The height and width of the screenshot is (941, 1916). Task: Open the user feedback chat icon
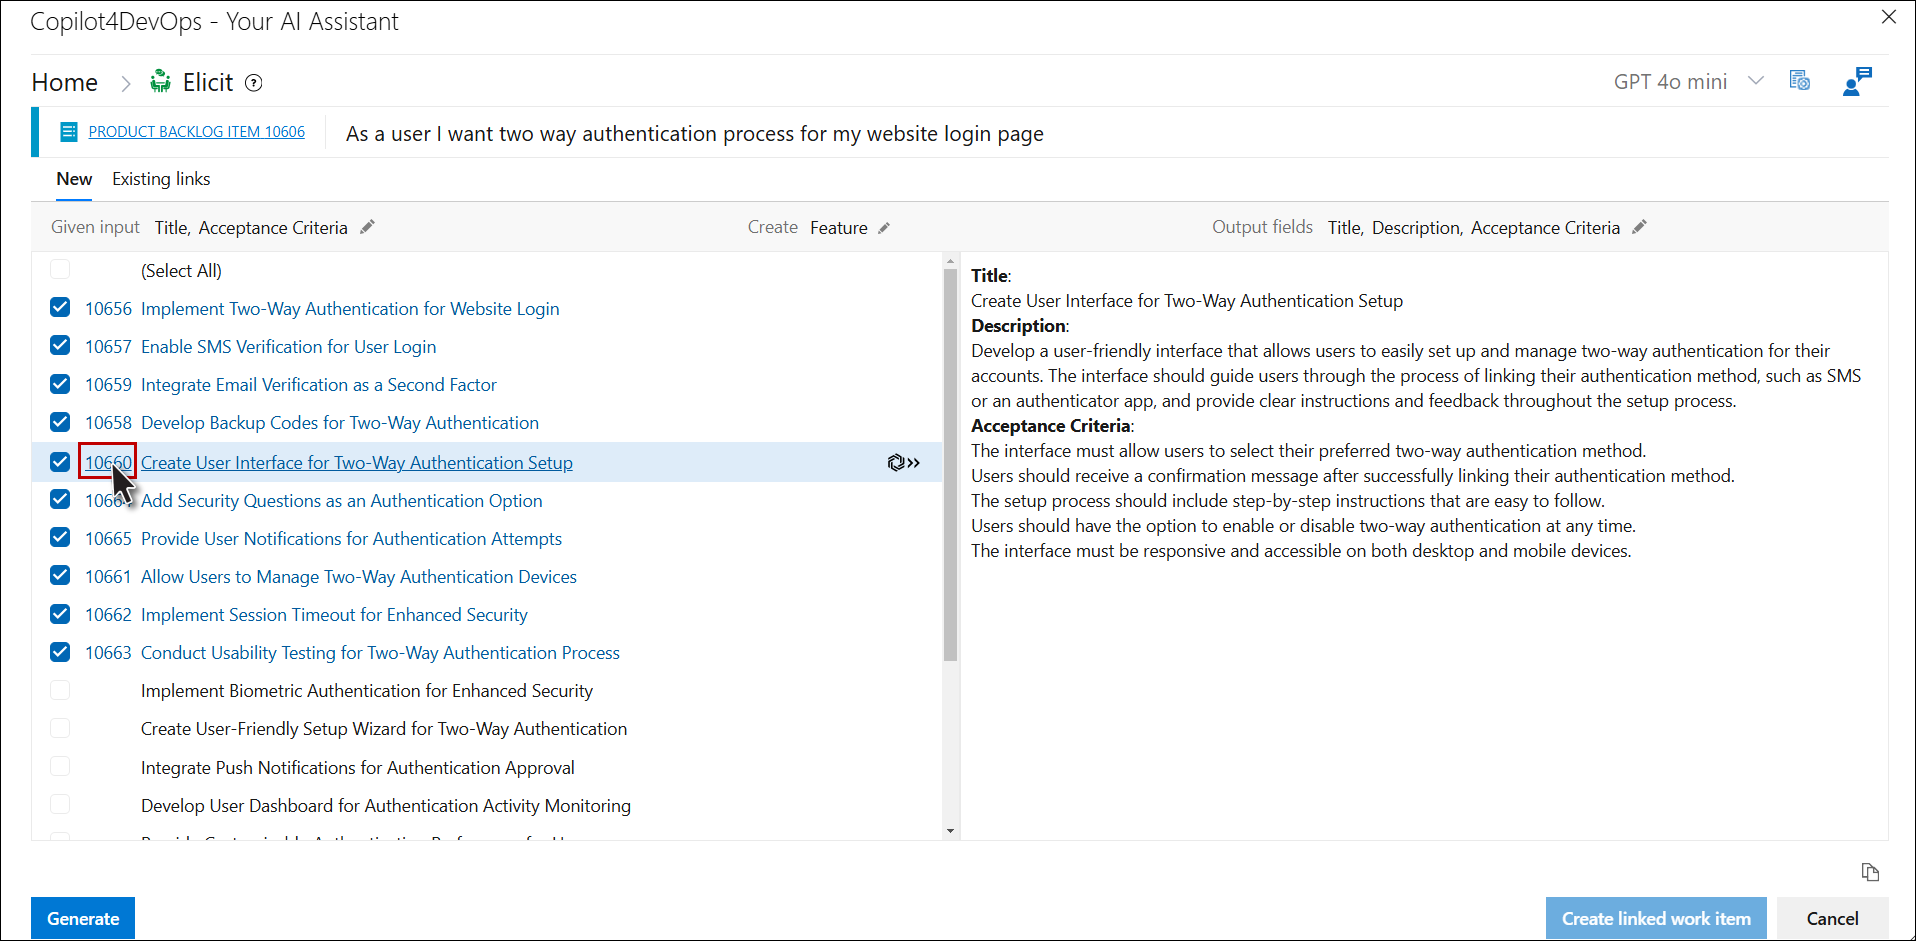tap(1857, 81)
